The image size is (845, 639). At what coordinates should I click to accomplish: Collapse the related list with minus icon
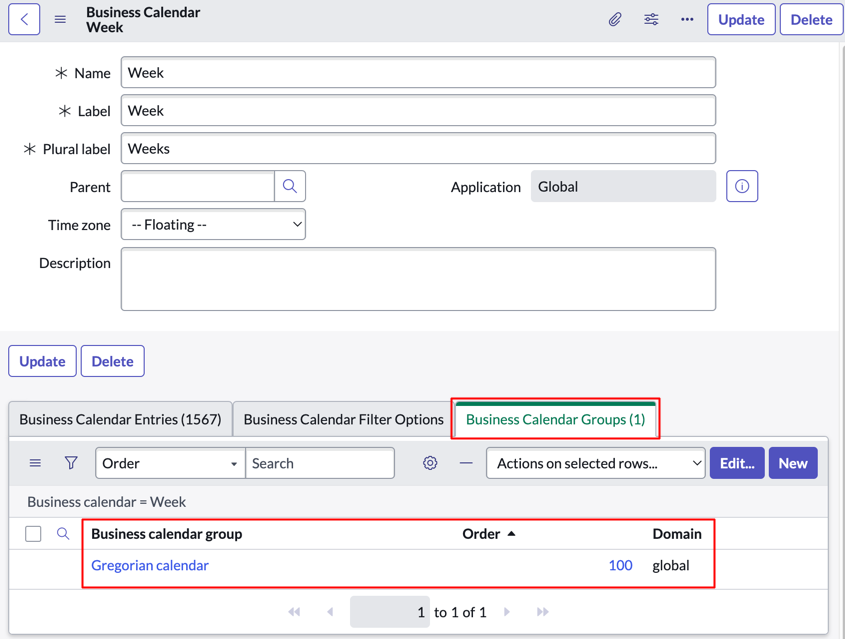point(466,463)
